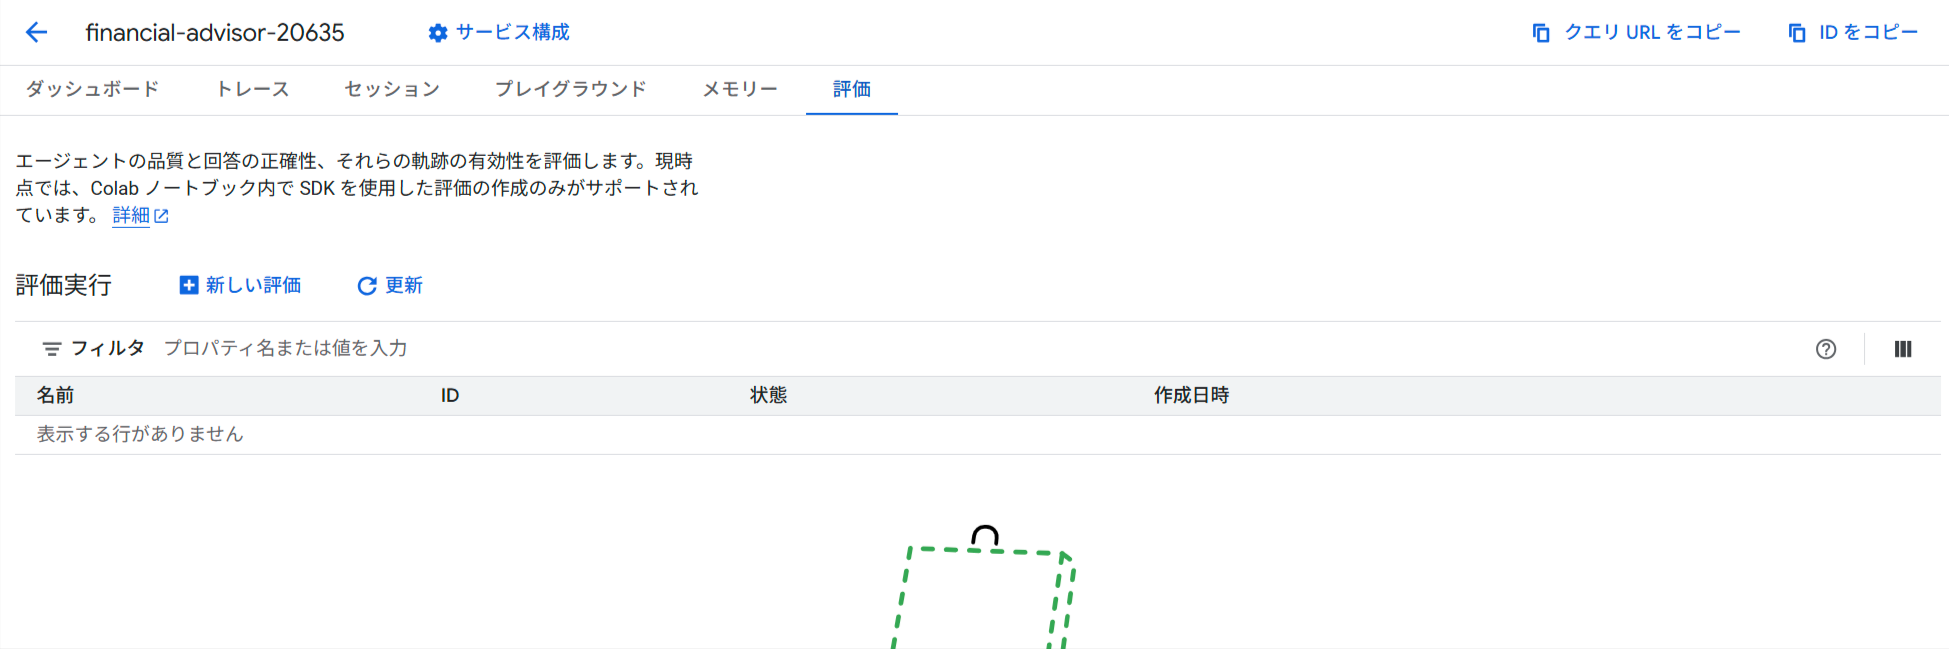Switch to the ダッシュボード tab
This screenshot has height=649, width=1949.
pos(92,89)
